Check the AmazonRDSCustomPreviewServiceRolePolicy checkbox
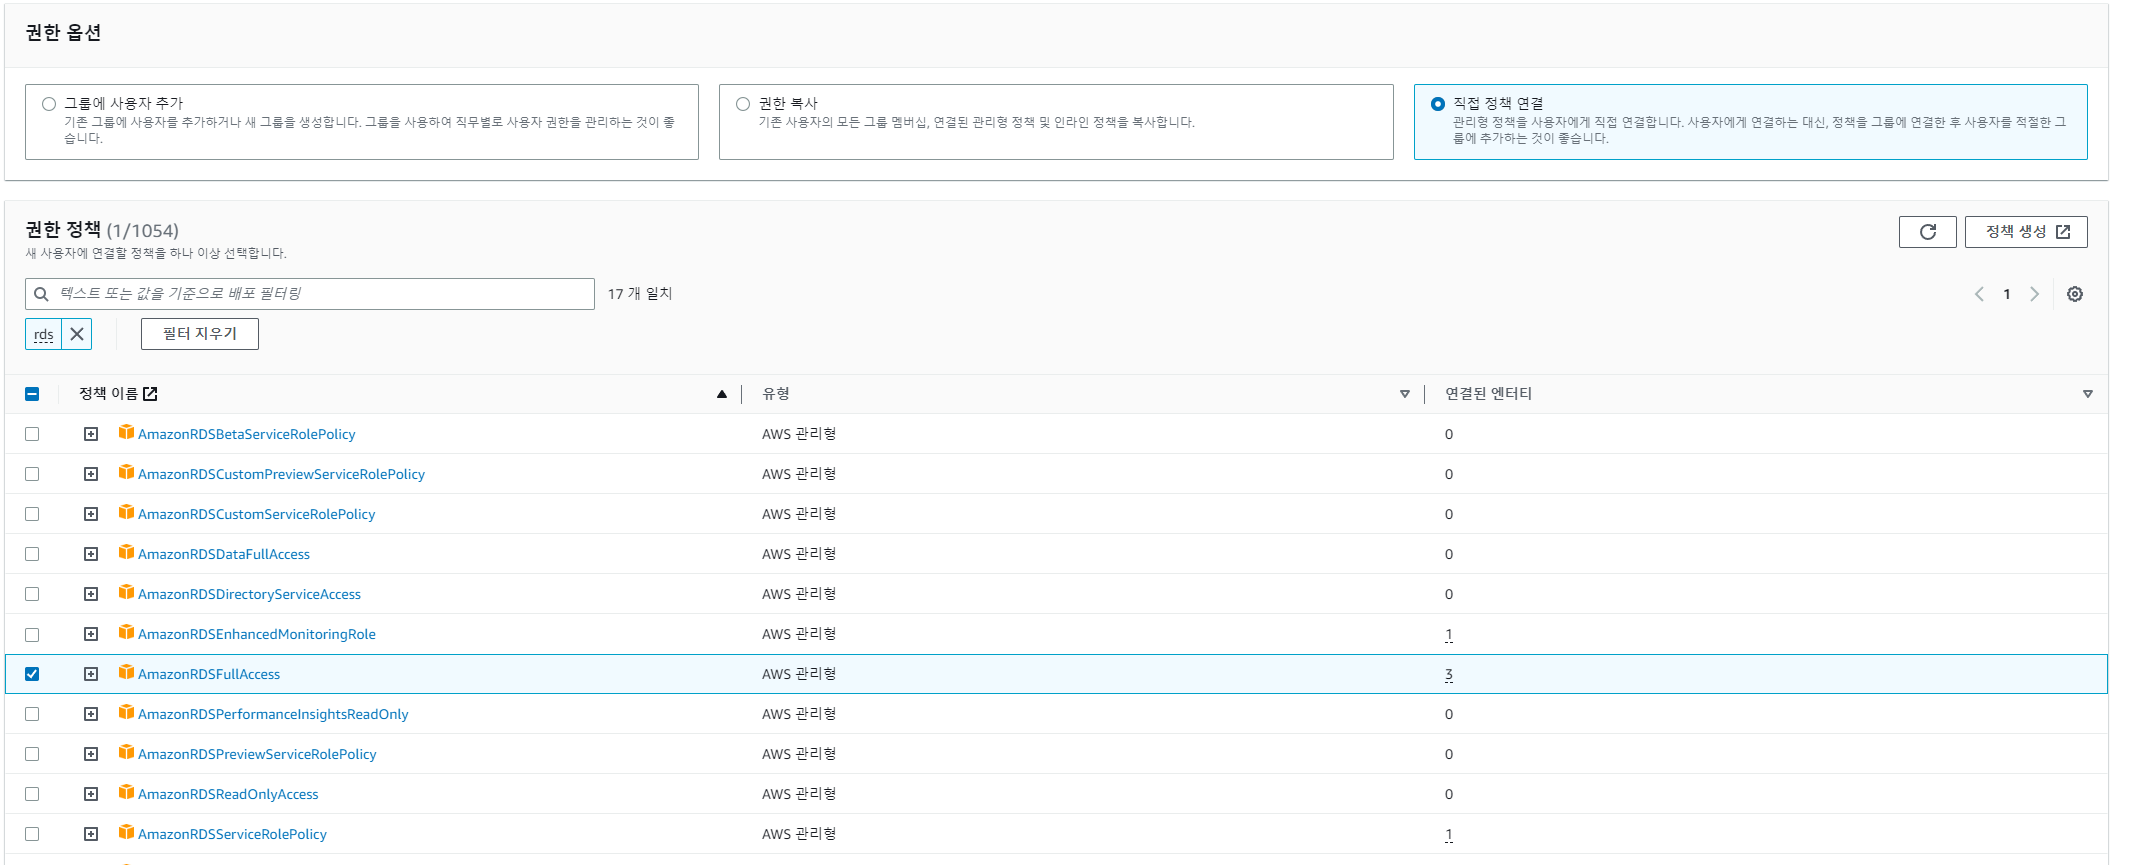Image resolution: width=2137 pixels, height=865 pixels. coord(32,474)
